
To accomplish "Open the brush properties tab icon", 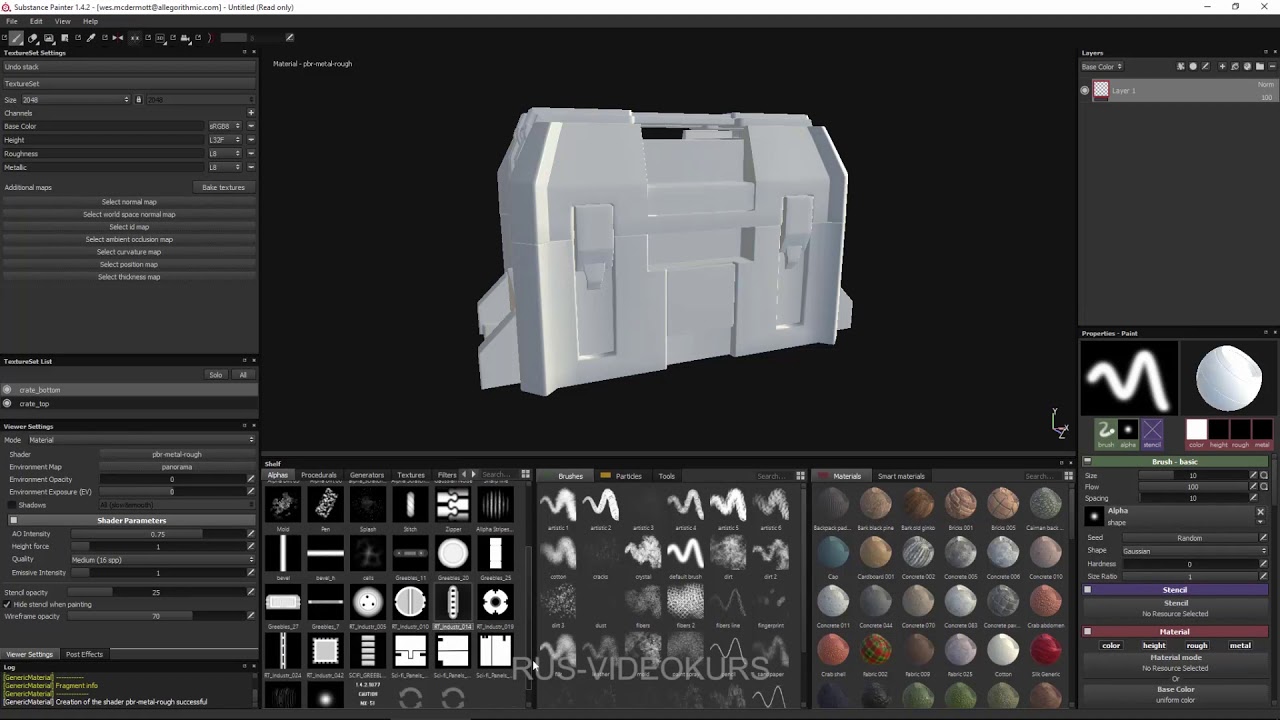I will pos(1106,434).
